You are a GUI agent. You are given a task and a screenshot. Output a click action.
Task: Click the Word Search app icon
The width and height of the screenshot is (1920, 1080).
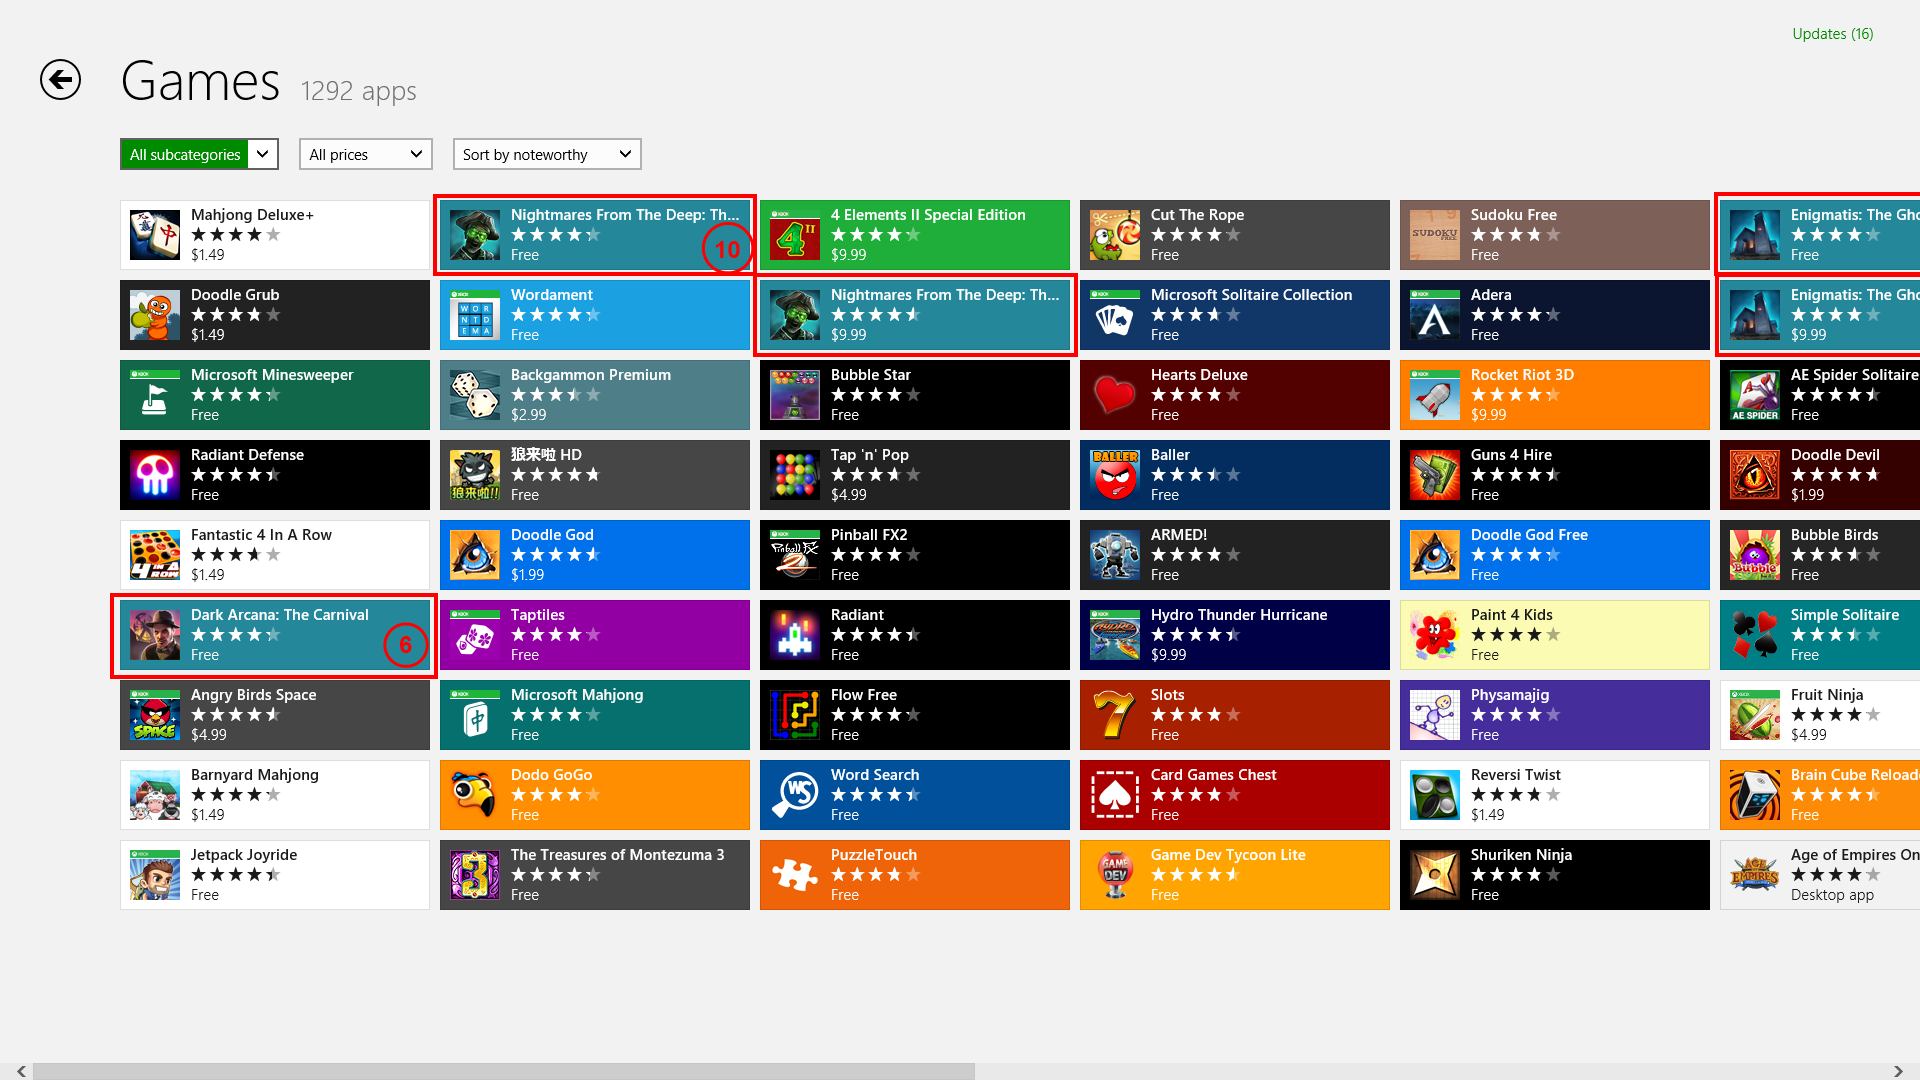click(795, 795)
